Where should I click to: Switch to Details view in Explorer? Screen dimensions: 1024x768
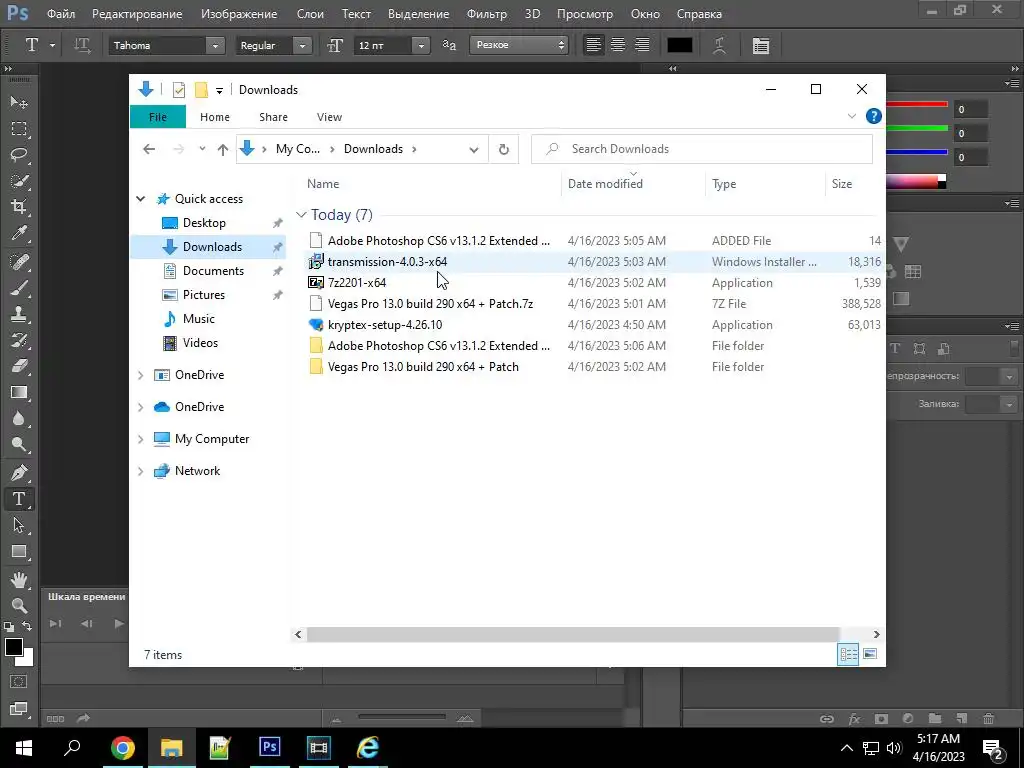tap(848, 654)
